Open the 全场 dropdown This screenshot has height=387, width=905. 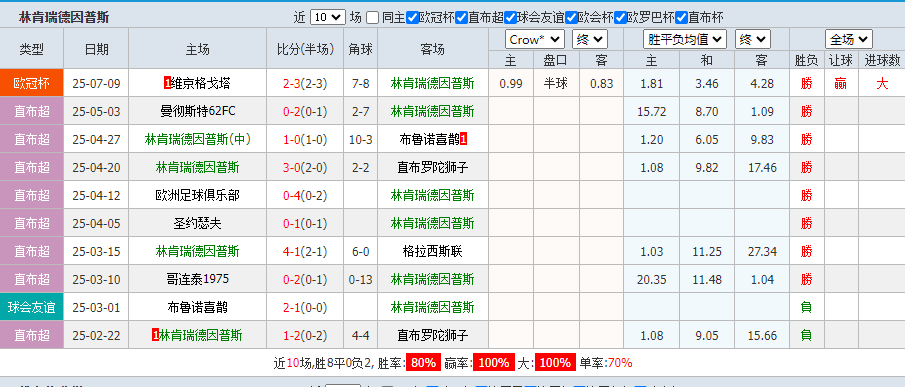pos(848,39)
